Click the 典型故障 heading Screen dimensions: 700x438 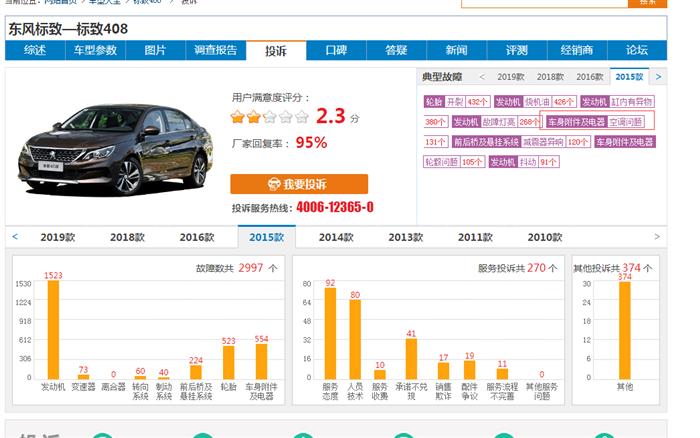pos(442,77)
